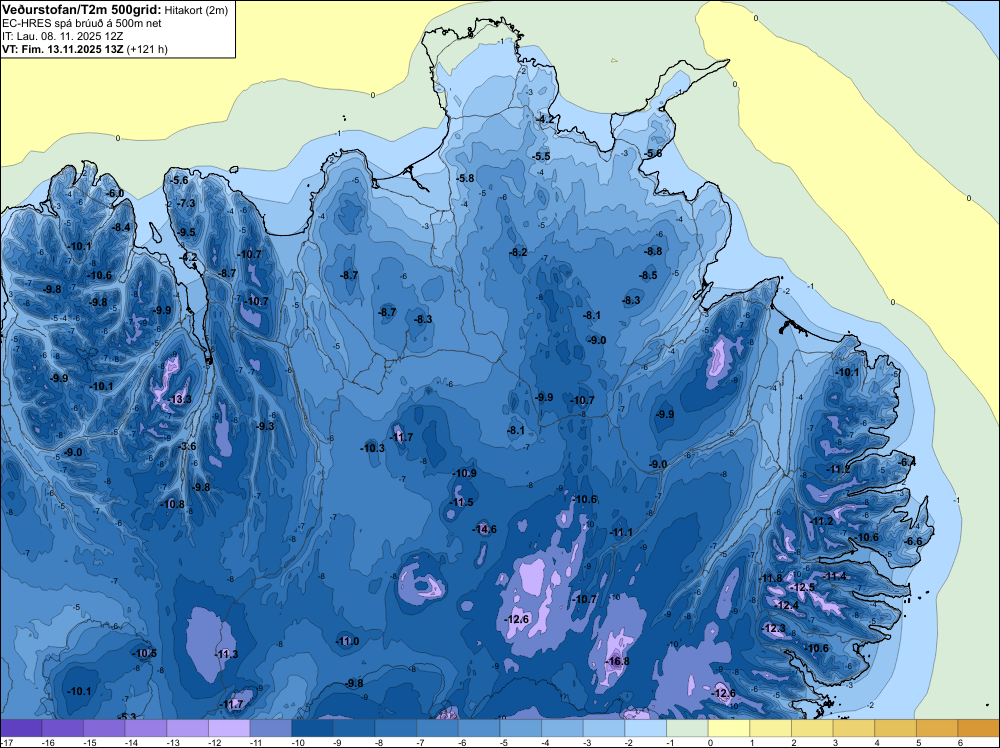Click the -11.1 temperature value
Screen dimensions: 1000x748
[x=621, y=532]
